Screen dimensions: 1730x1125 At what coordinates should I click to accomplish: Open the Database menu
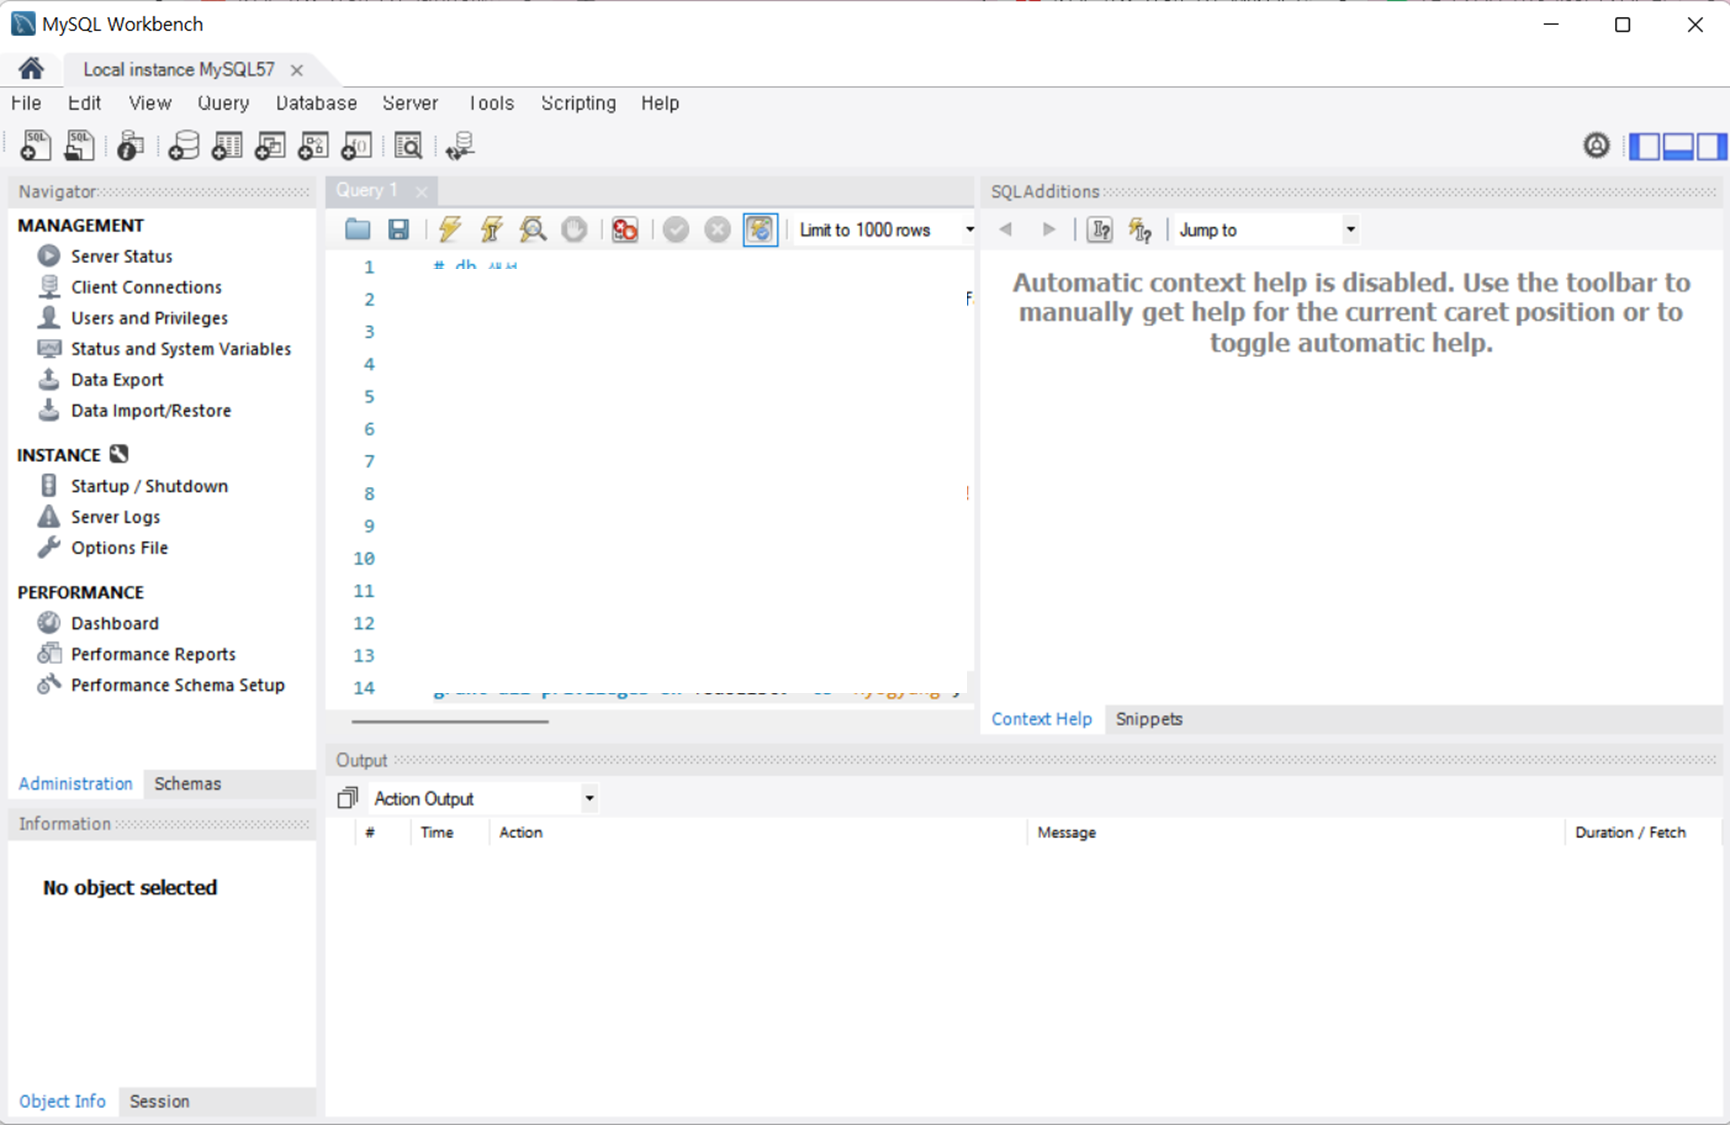(316, 103)
